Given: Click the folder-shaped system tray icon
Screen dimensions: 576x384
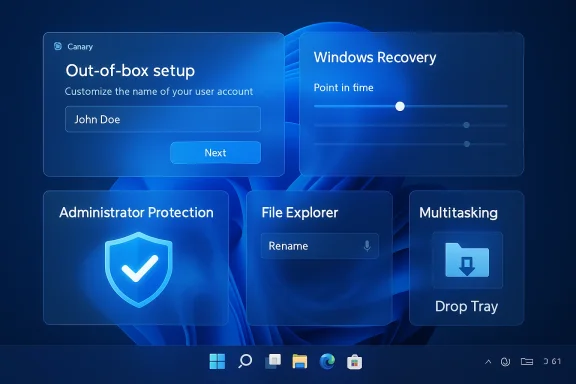Looking at the screenshot, I should click(527, 362).
